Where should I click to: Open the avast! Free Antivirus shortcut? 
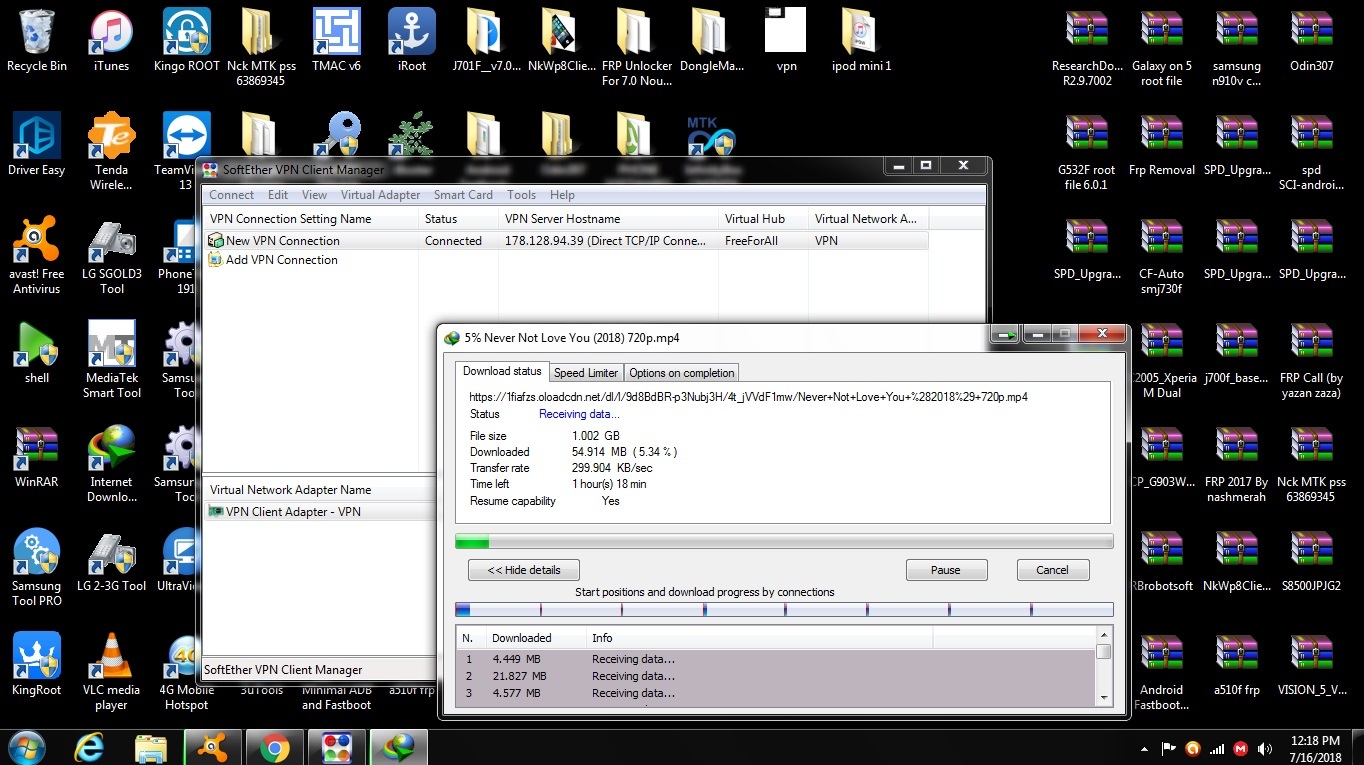[37, 255]
